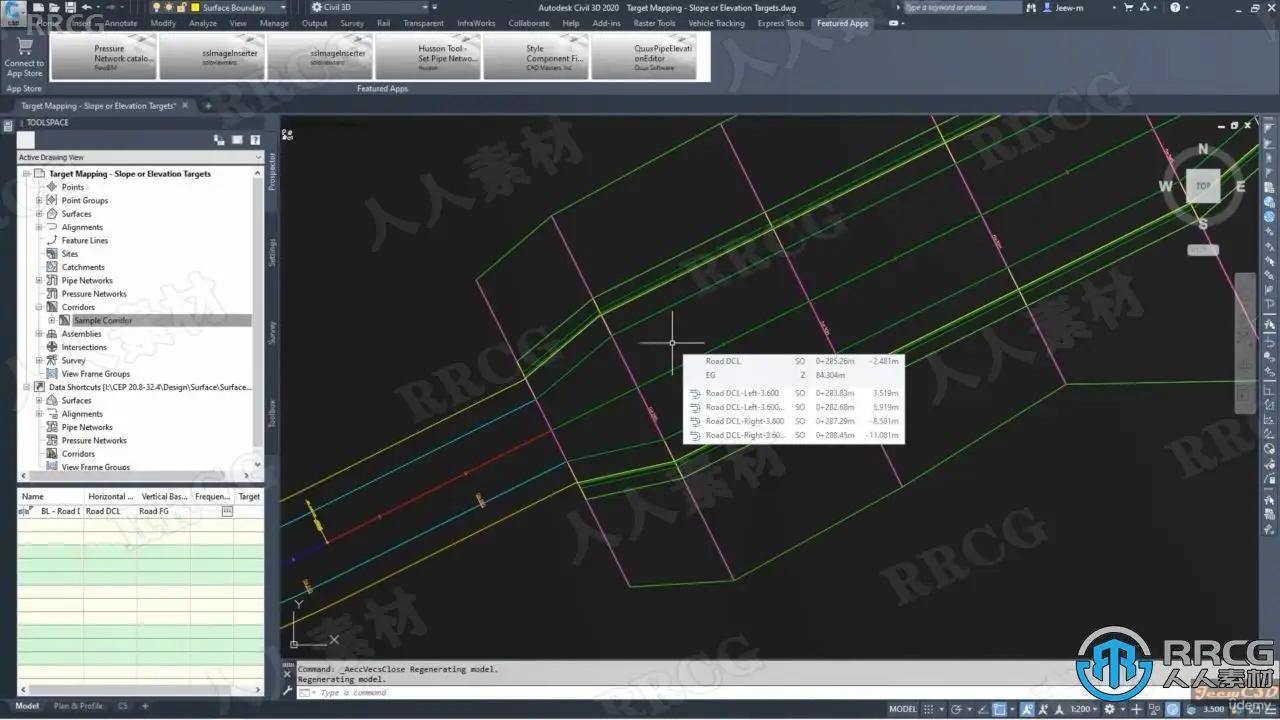Screen dimensions: 1280x720
Task: Click the TOP face of the ViewCube
Action: pyautogui.click(x=1203, y=186)
